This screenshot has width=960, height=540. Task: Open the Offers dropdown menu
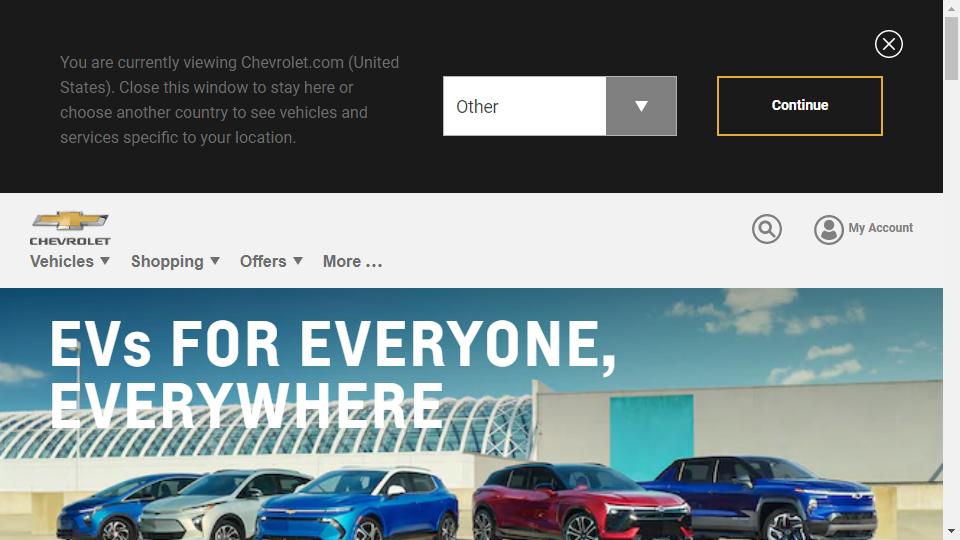pyautogui.click(x=271, y=261)
